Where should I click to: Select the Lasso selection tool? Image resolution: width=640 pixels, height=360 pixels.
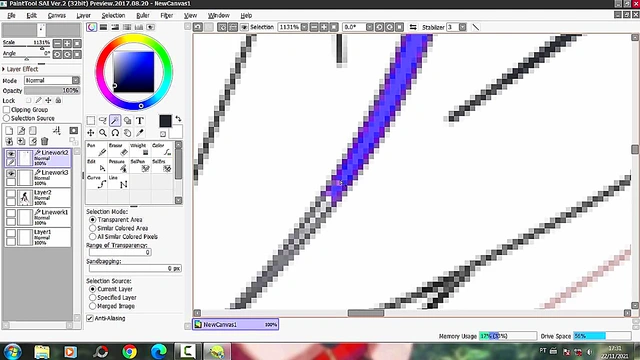pos(103,120)
